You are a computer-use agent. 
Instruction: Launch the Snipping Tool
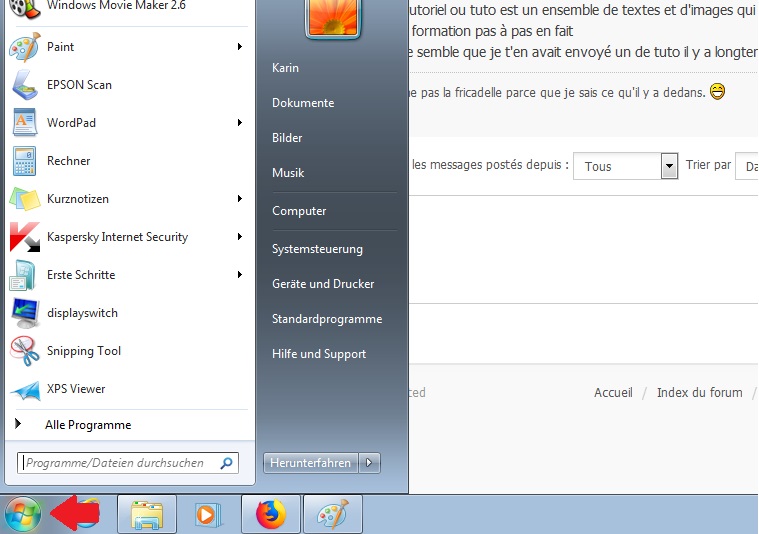click(x=83, y=351)
